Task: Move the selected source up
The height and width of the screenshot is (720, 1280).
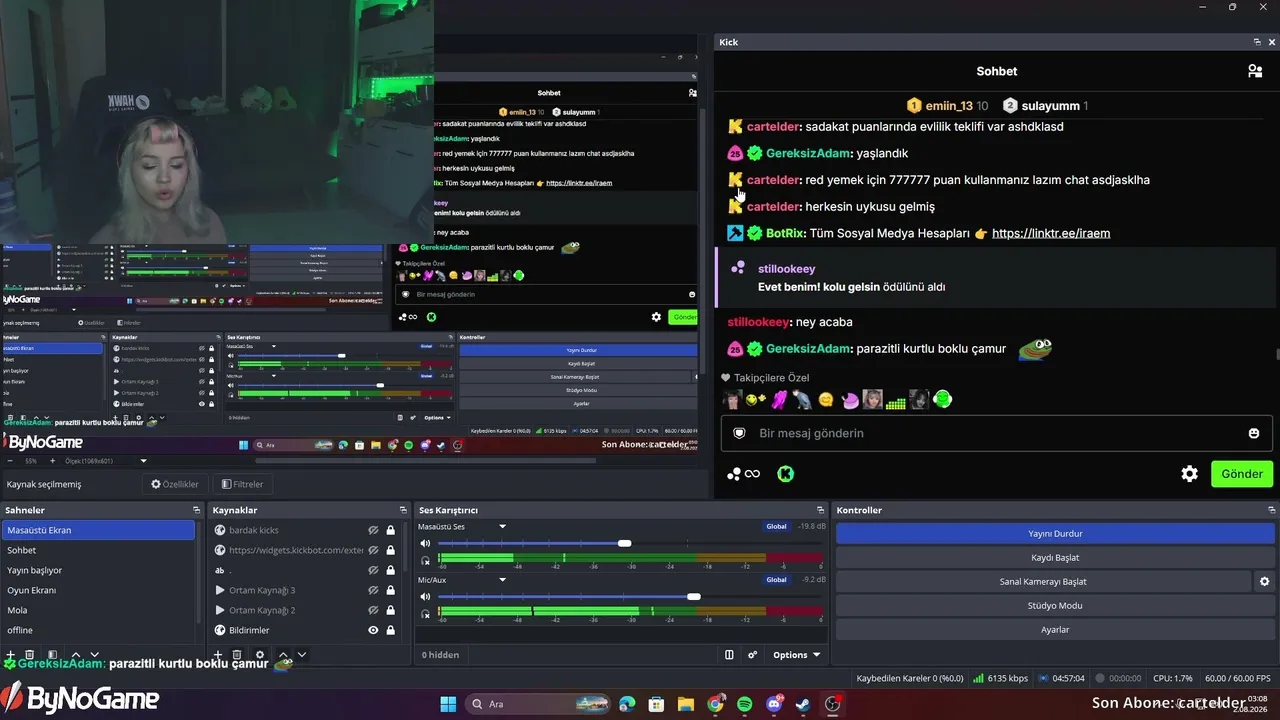Action: click(x=283, y=655)
